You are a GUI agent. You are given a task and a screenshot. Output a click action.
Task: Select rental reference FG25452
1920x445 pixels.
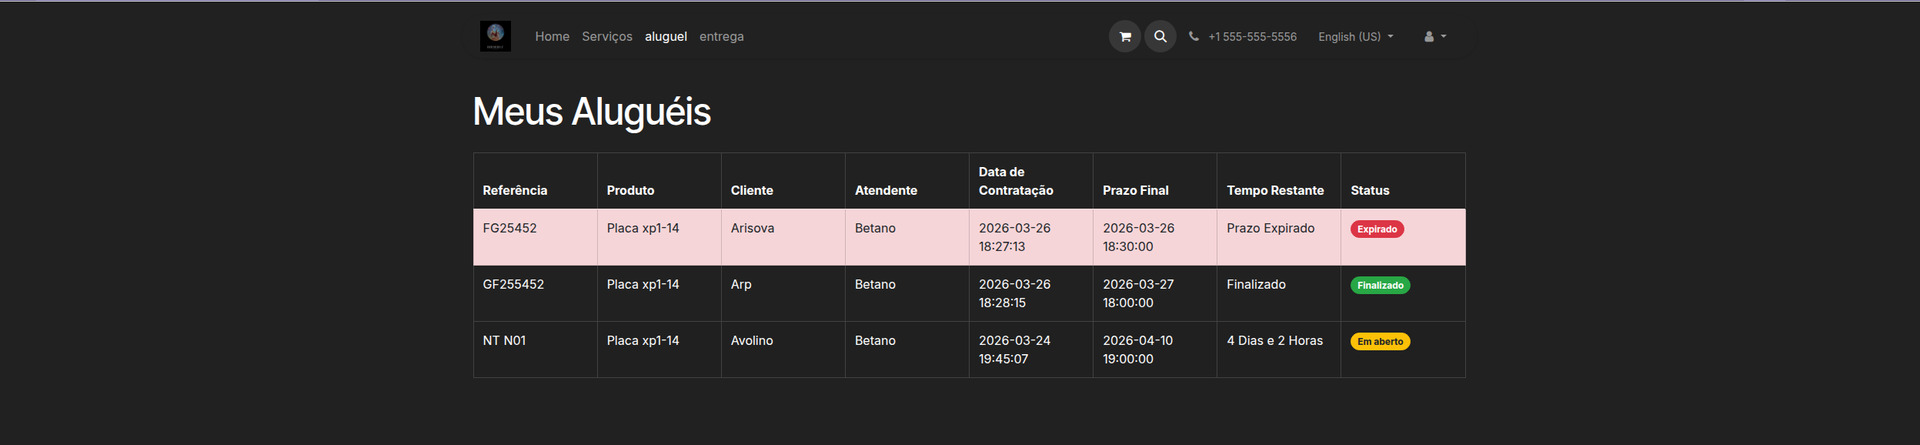pos(510,228)
